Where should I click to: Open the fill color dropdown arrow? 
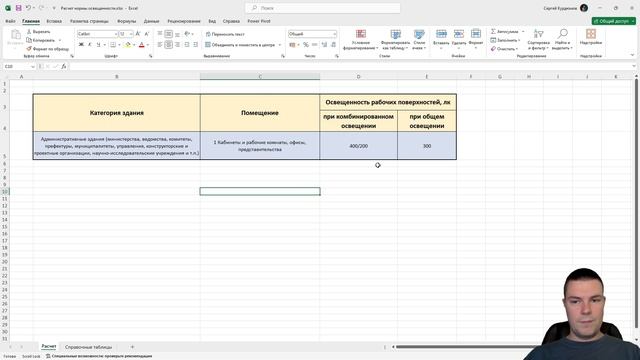(134, 45)
